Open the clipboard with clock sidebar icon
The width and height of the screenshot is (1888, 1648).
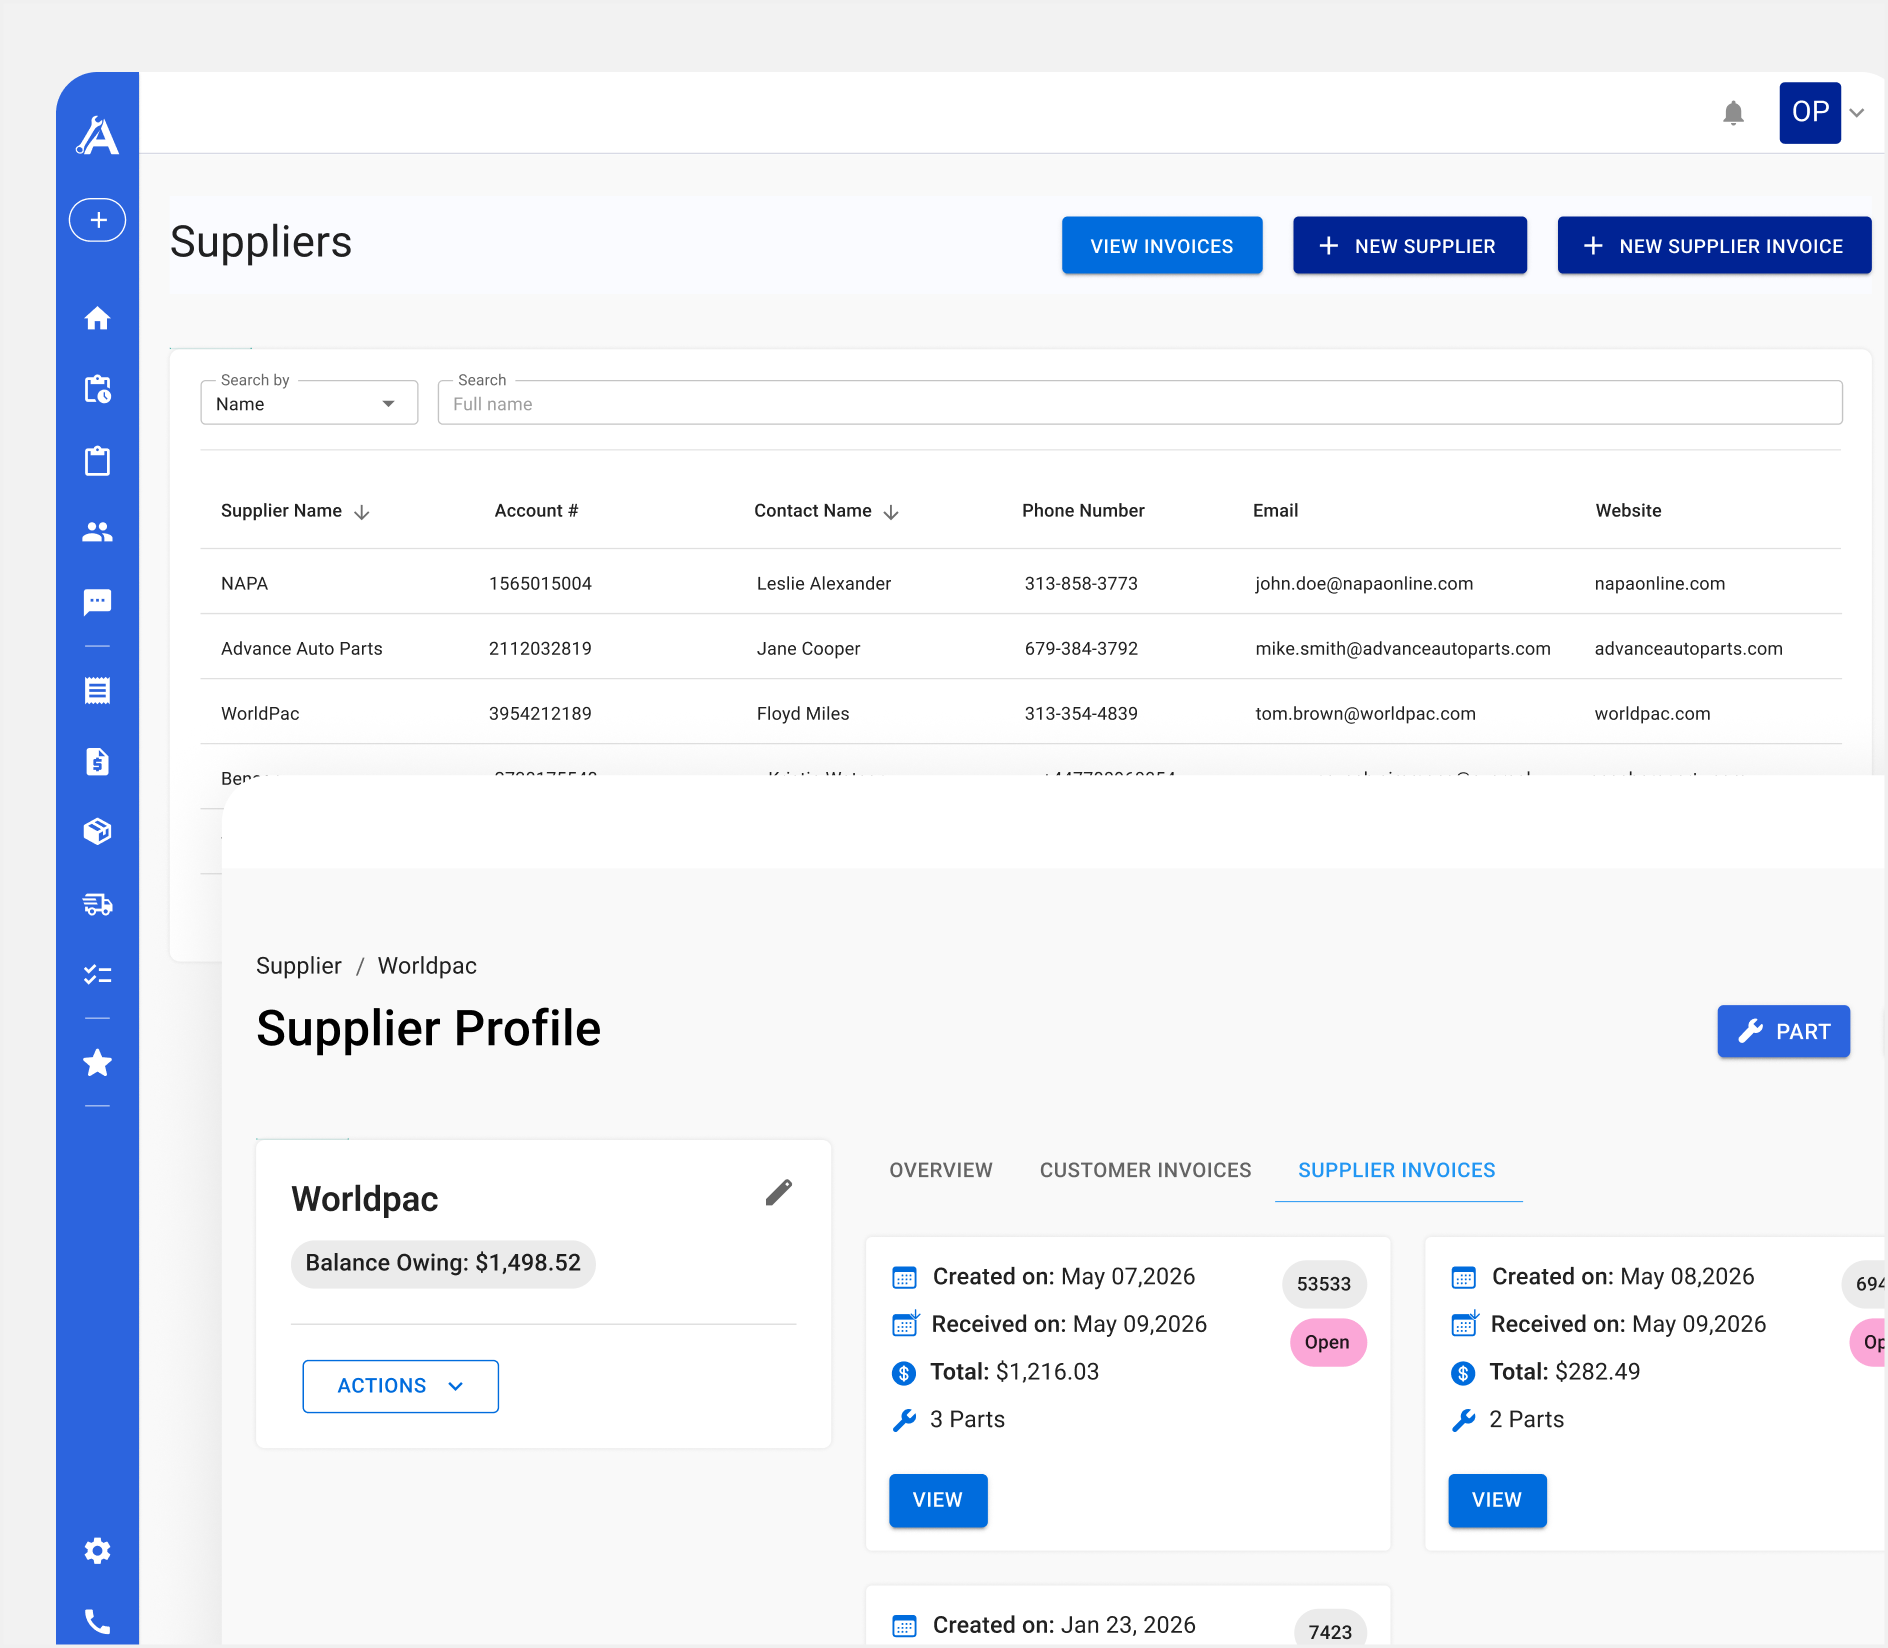click(97, 389)
